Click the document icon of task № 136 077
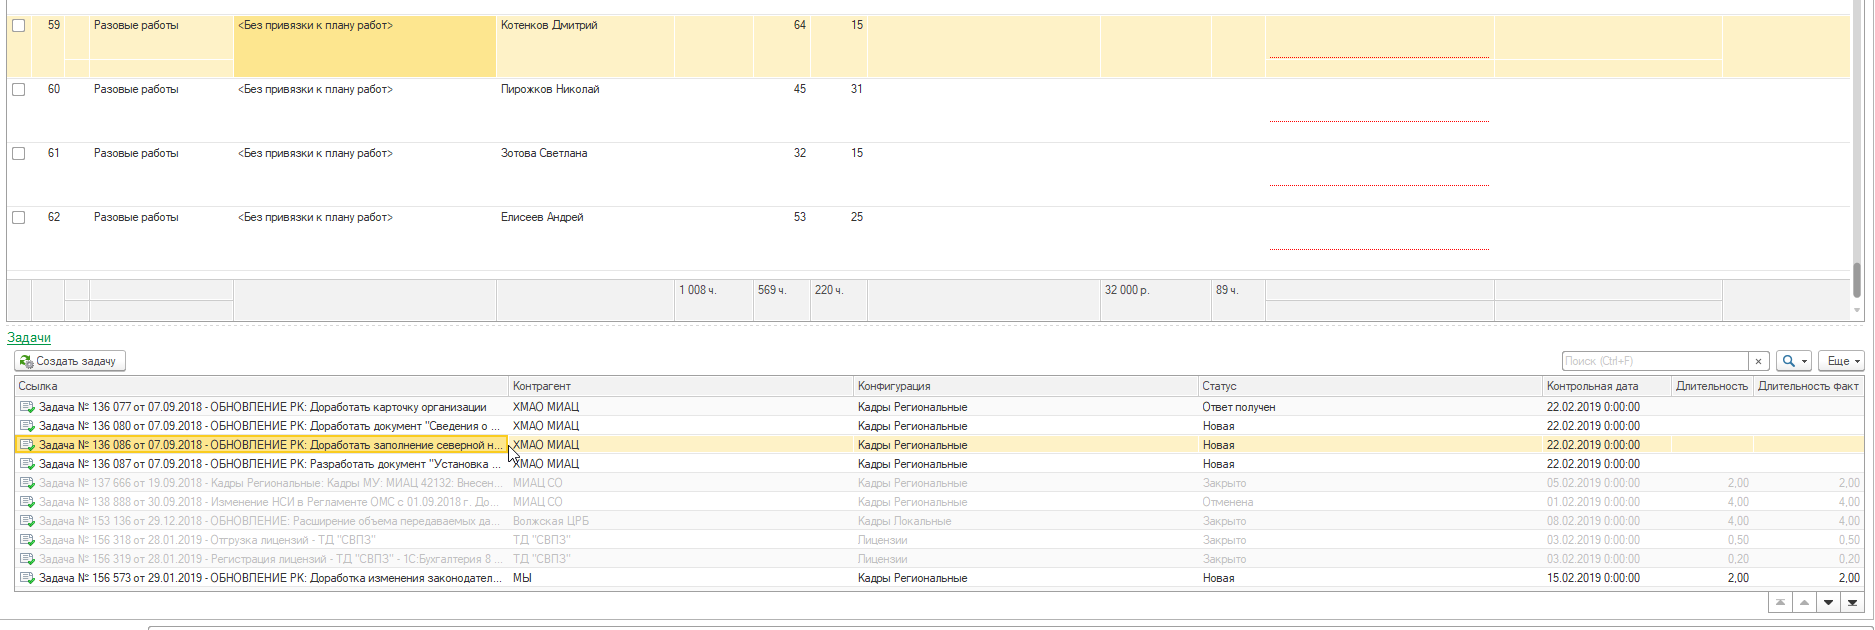This screenshot has width=1875, height=630. coord(27,407)
